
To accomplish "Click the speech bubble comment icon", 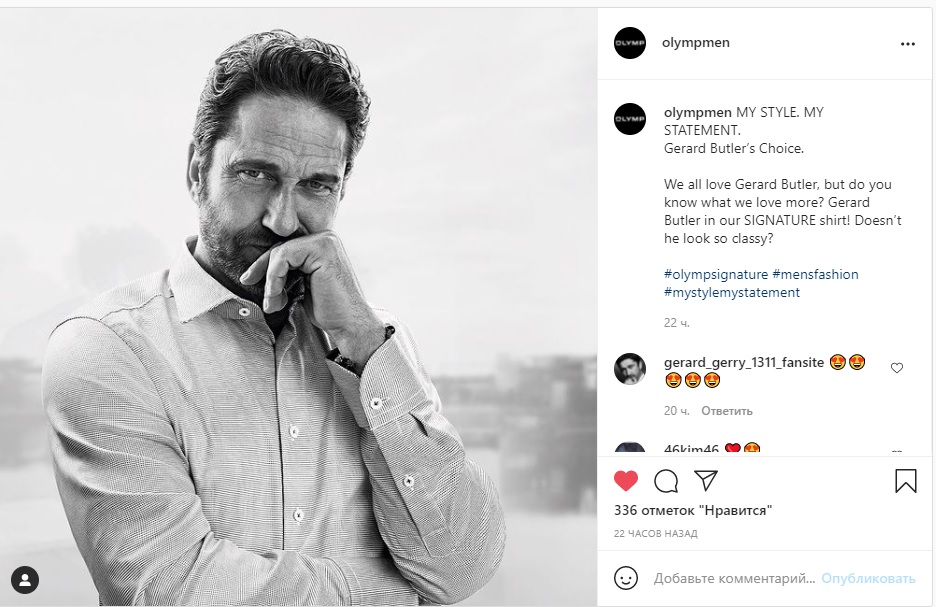I will (x=666, y=481).
